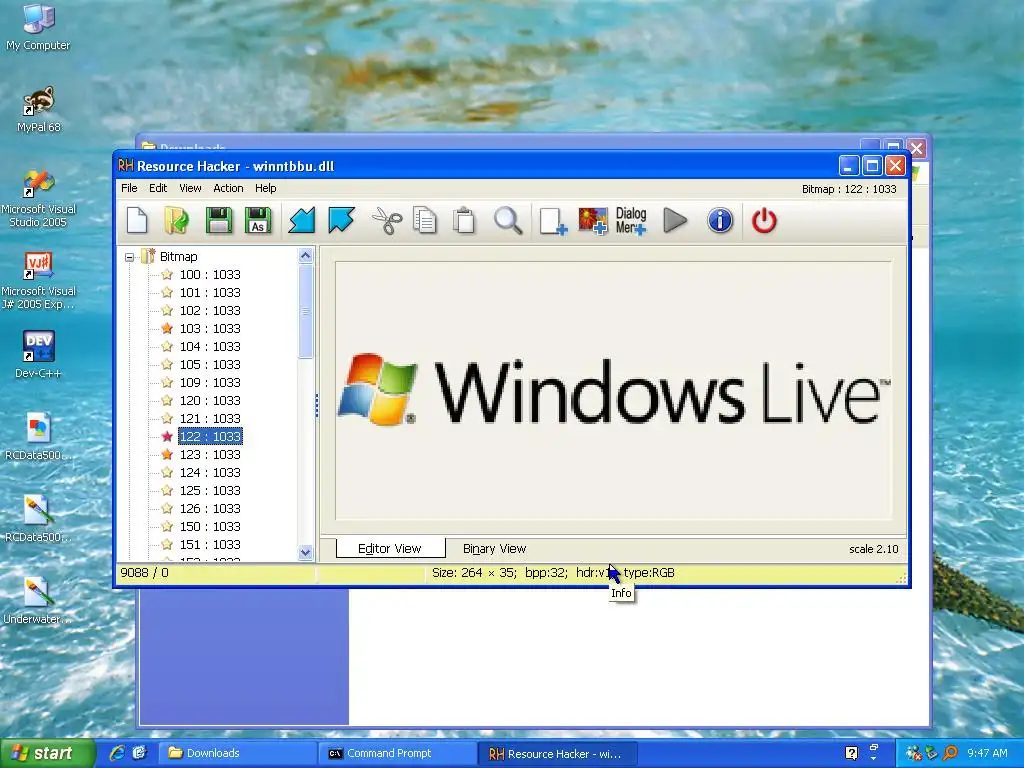The height and width of the screenshot is (768, 1024).
Task: Select bitmap resource 122 : 1033
Action: click(210, 436)
